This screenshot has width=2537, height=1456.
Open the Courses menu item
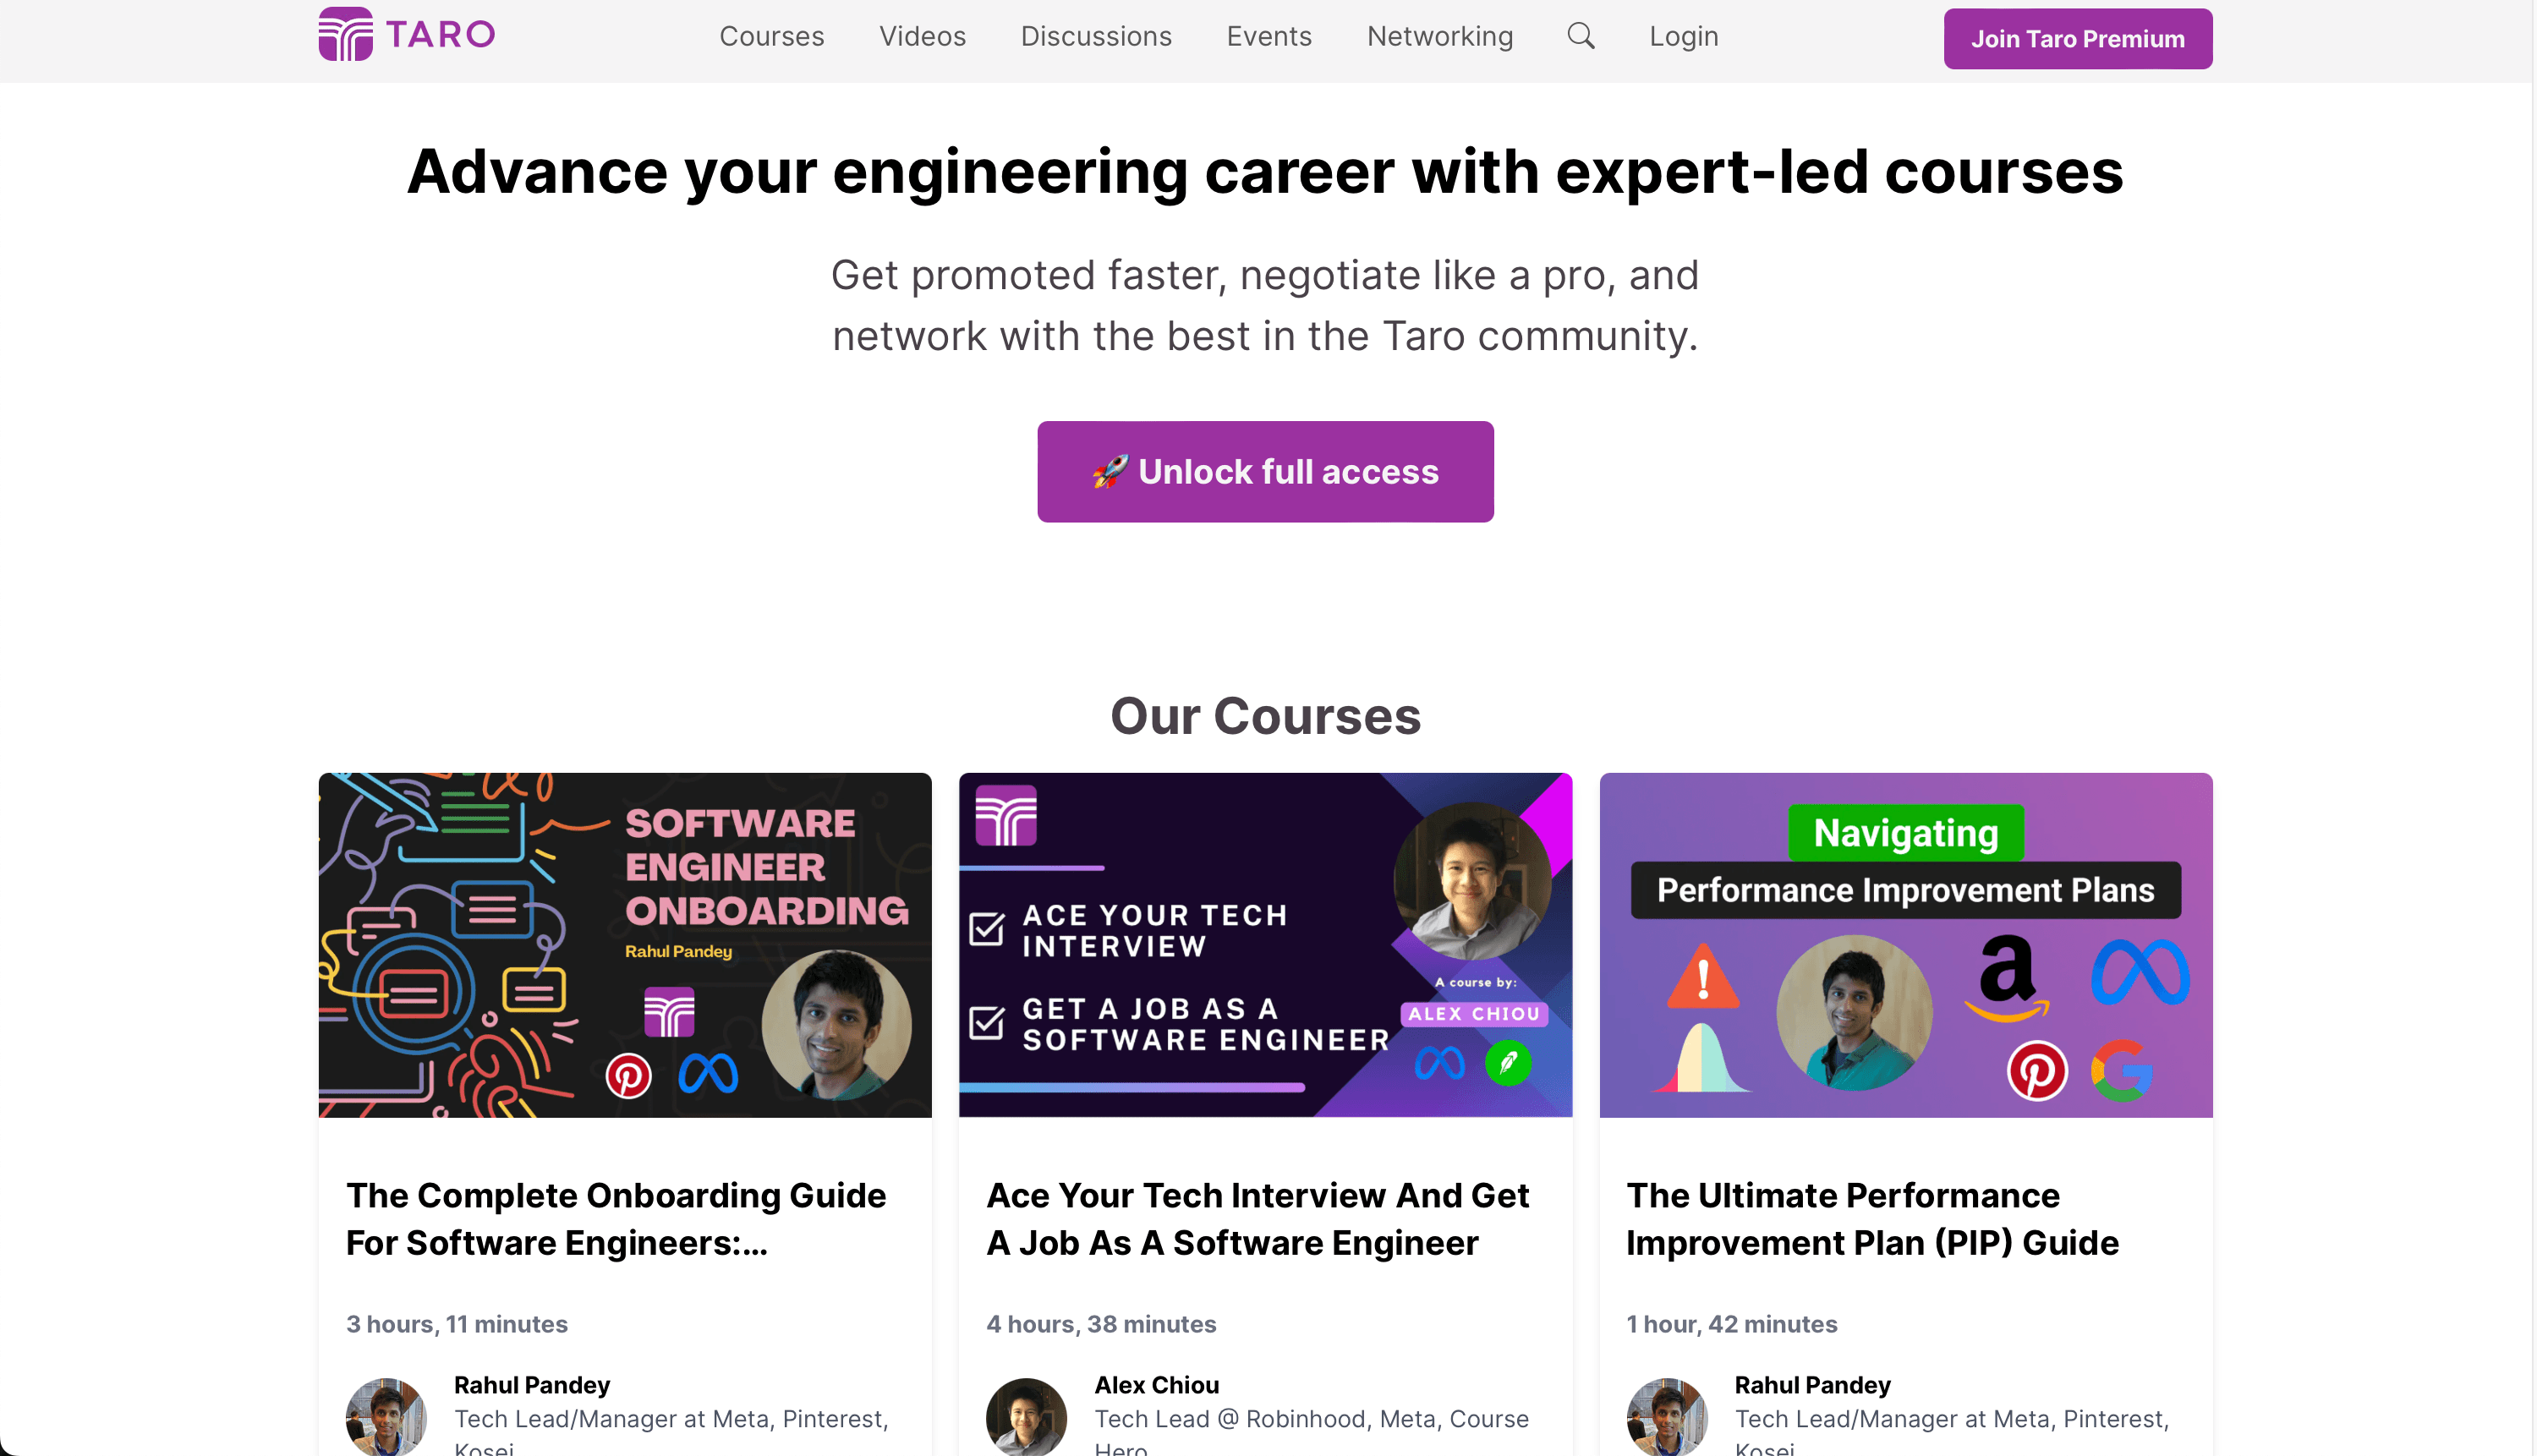click(771, 36)
